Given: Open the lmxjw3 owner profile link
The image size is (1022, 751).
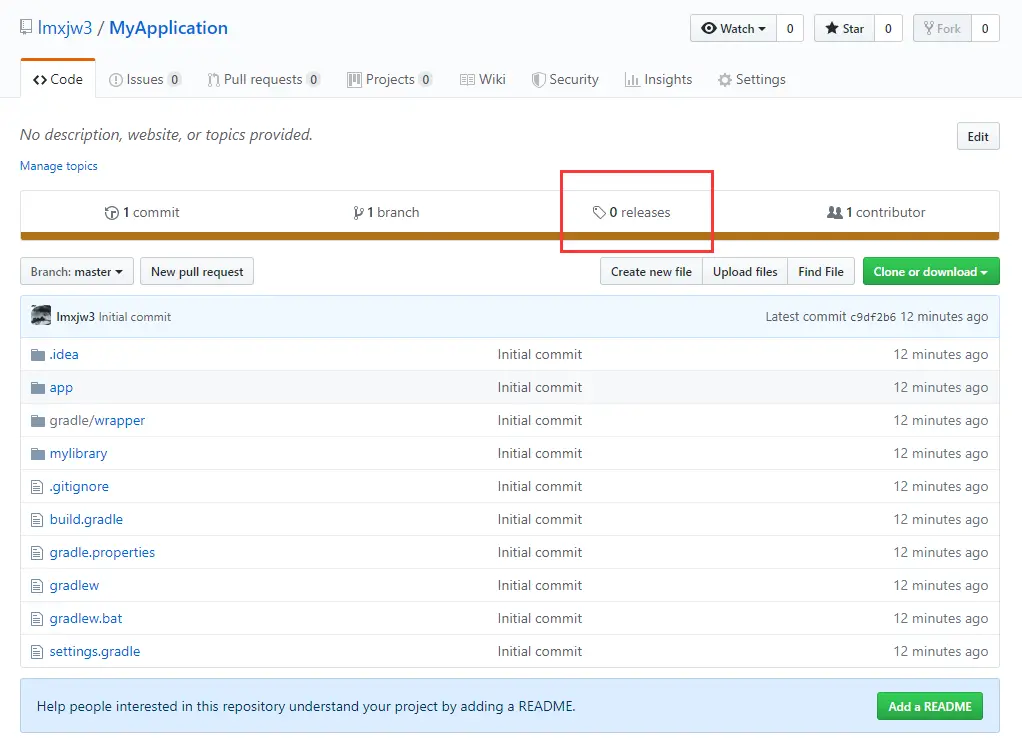Looking at the screenshot, I should (65, 28).
